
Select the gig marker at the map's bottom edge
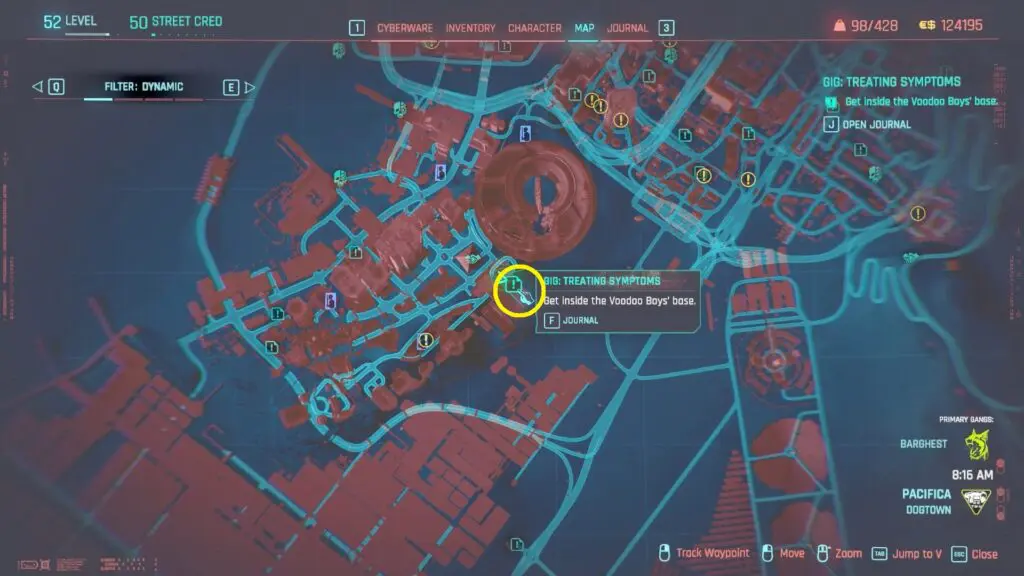[517, 545]
